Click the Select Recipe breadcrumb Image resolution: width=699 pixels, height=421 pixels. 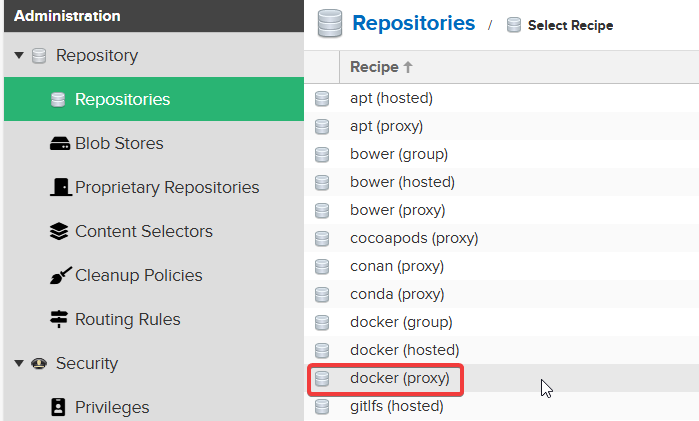click(570, 25)
